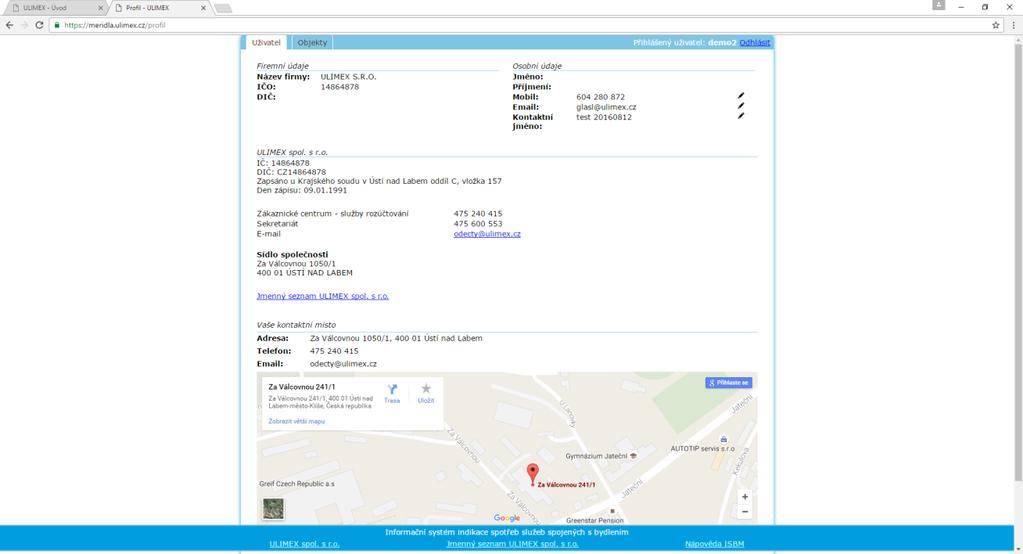Click company name ULIMEX S.R.O.
1023x554 pixels.
(348, 76)
